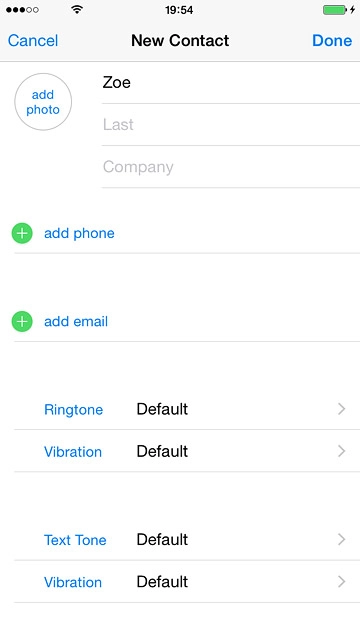Tap the add photo circle
Screen dimensions: 360x640
point(43,102)
